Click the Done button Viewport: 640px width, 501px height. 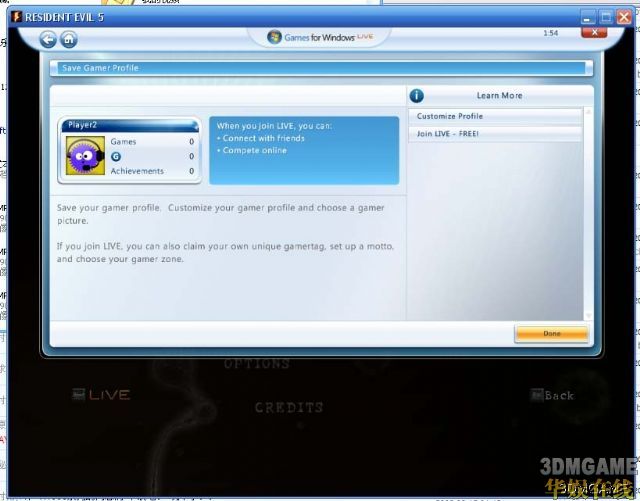click(551, 334)
